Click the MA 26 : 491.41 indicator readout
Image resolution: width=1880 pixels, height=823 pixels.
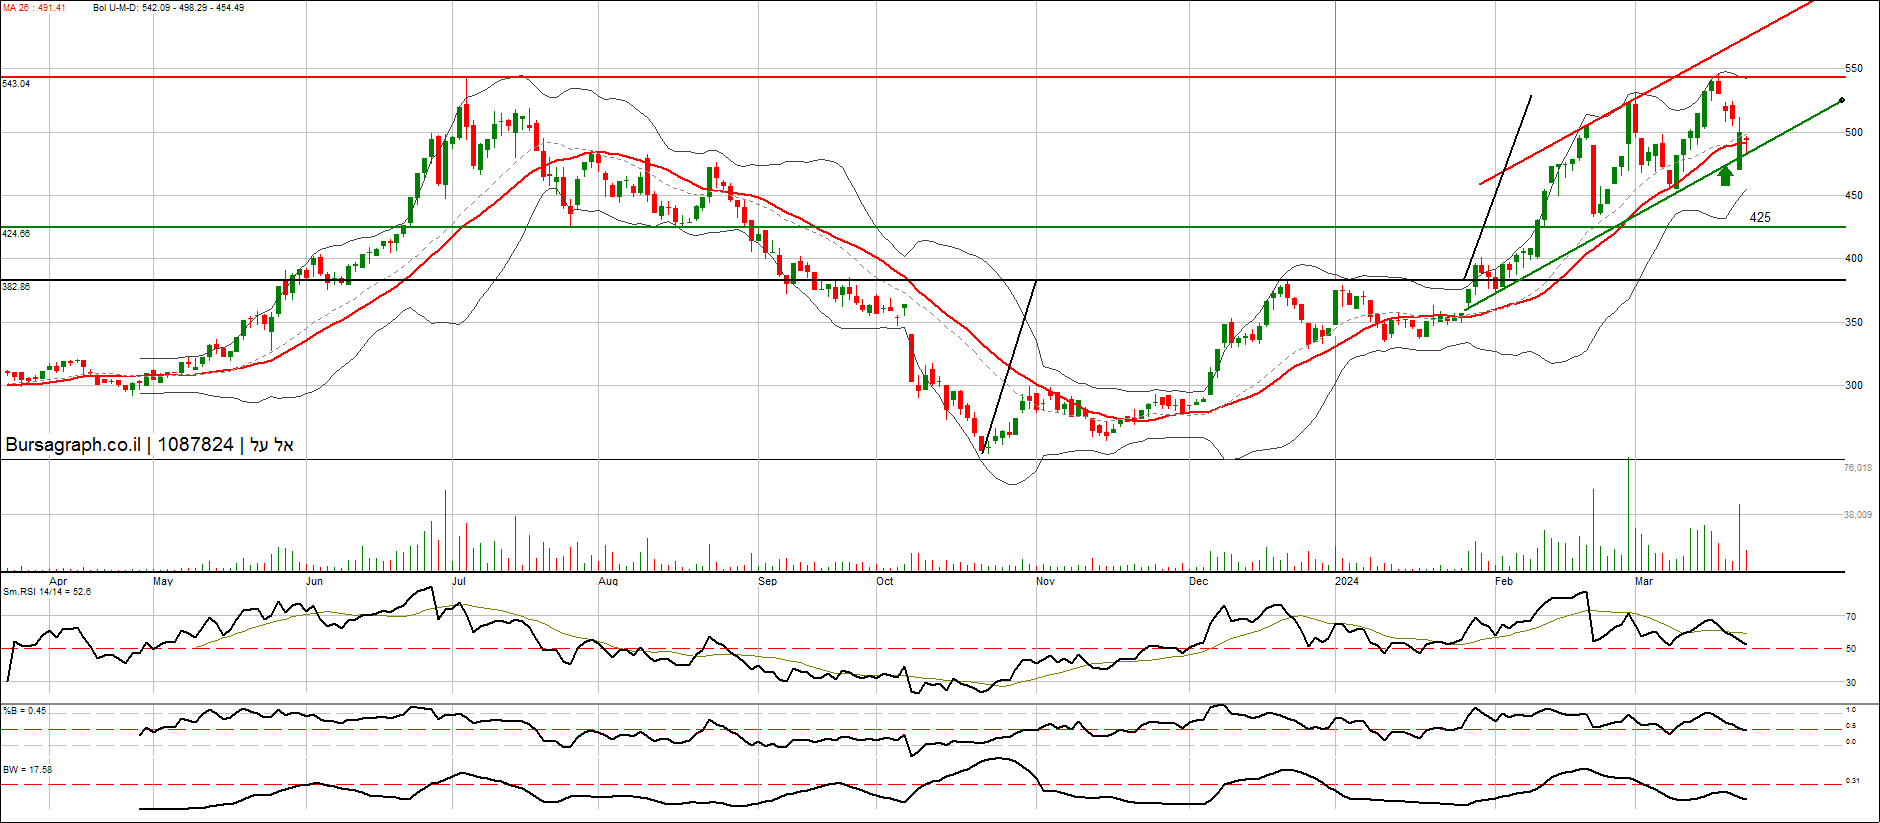tap(34, 8)
